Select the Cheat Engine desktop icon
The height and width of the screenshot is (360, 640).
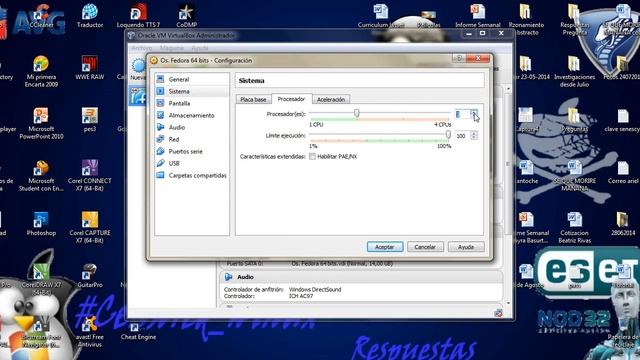pos(138,332)
